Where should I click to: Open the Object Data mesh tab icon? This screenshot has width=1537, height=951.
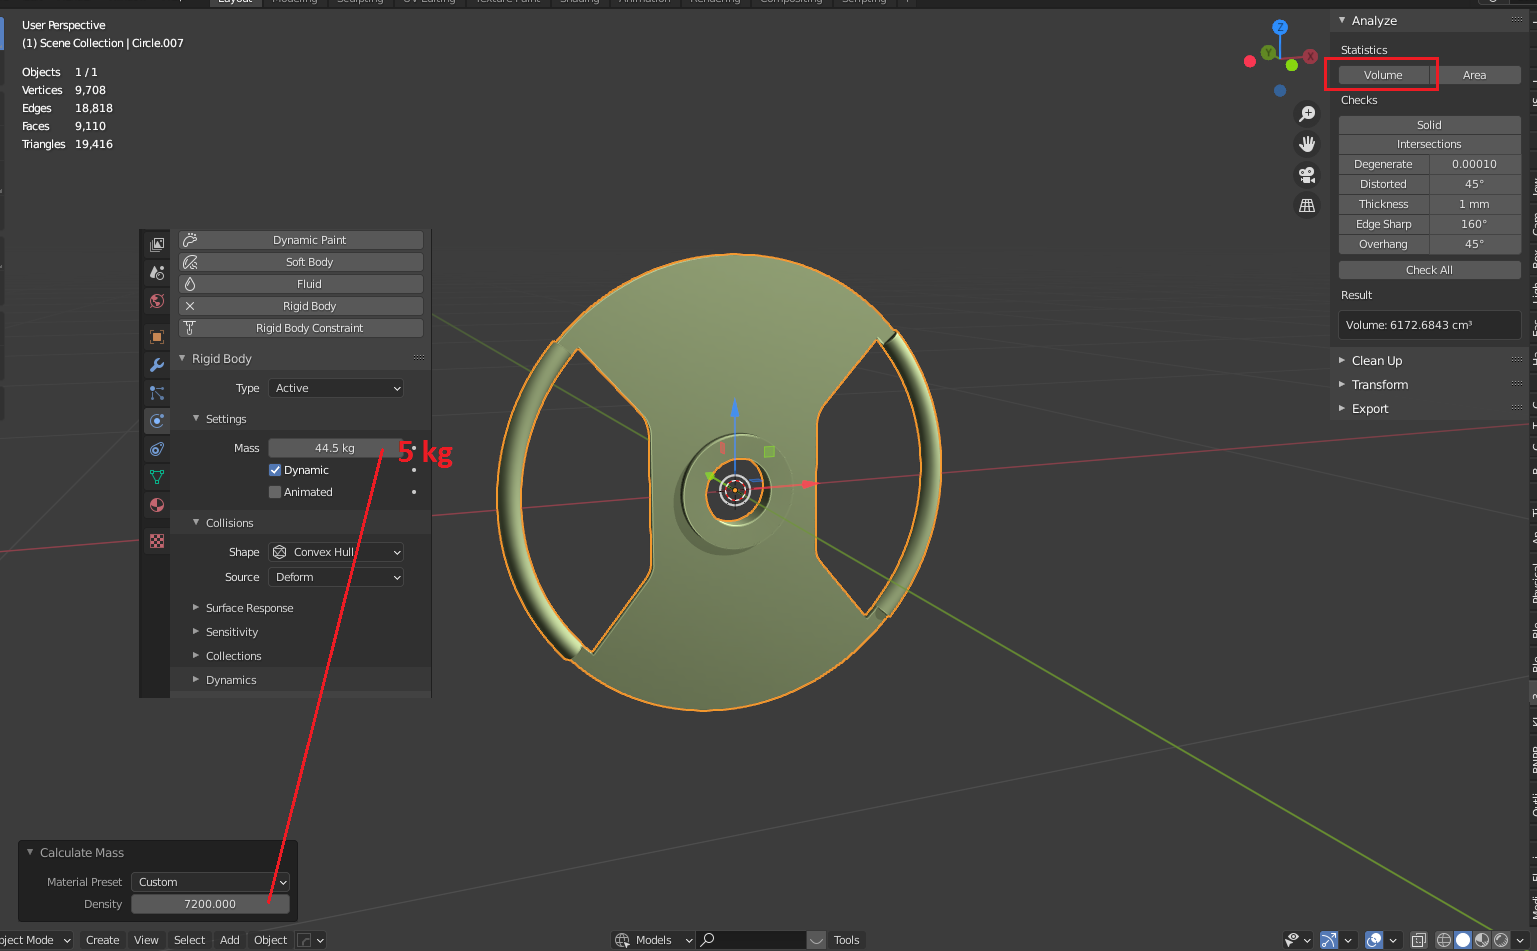(x=157, y=477)
